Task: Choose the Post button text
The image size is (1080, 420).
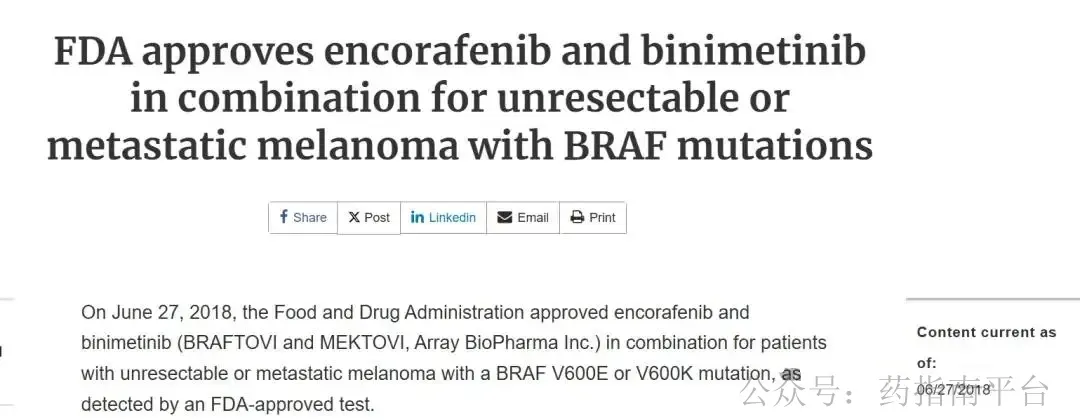Action: click(x=377, y=218)
